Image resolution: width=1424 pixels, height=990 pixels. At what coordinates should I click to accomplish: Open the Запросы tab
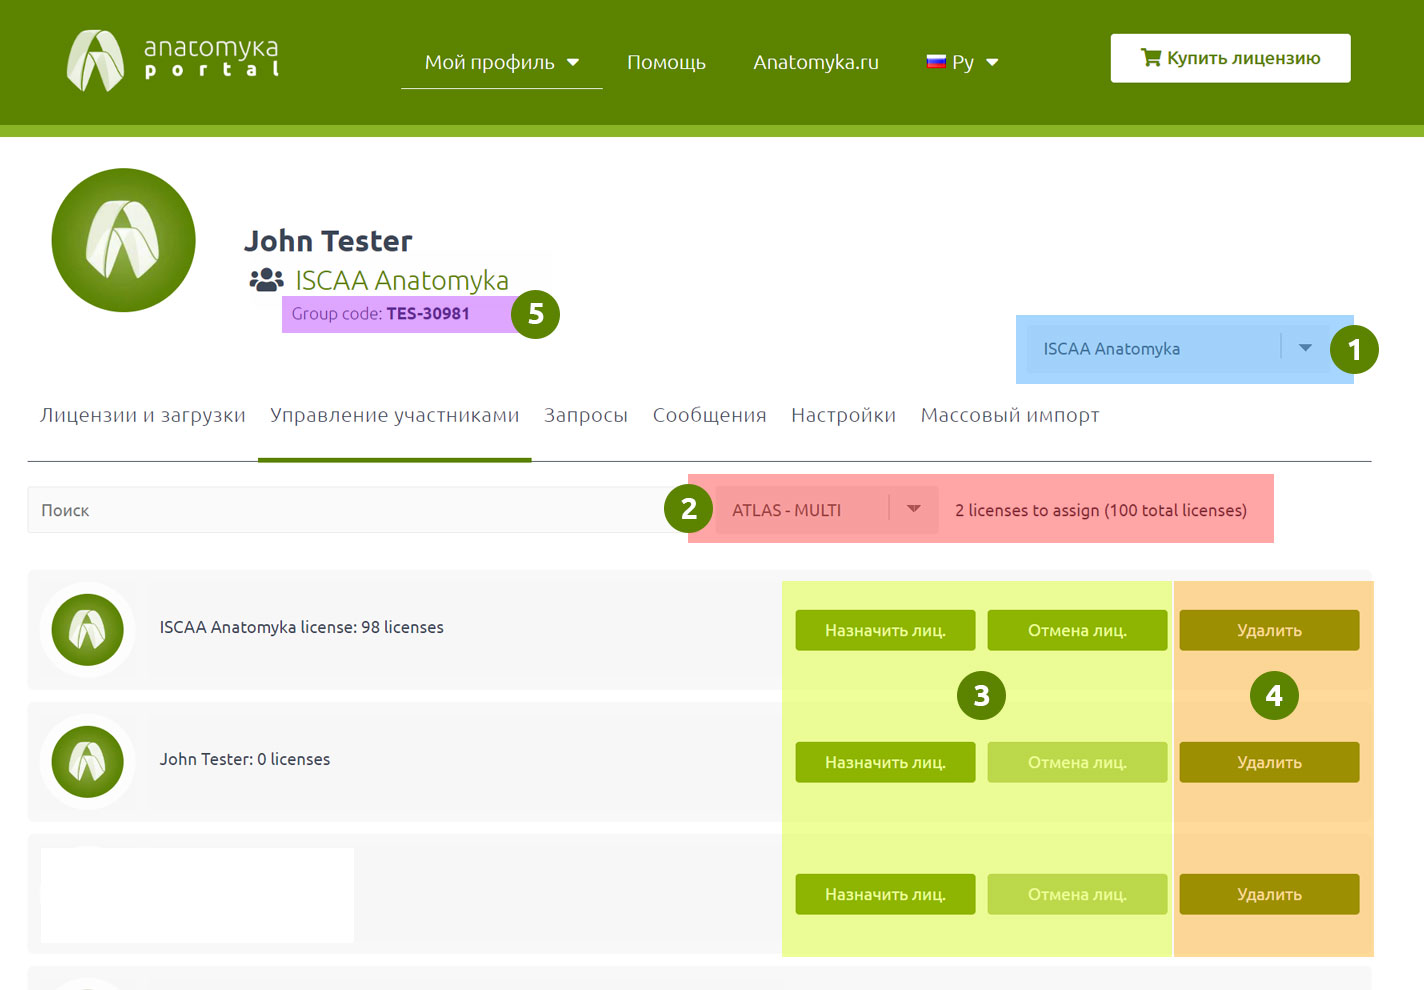point(586,415)
